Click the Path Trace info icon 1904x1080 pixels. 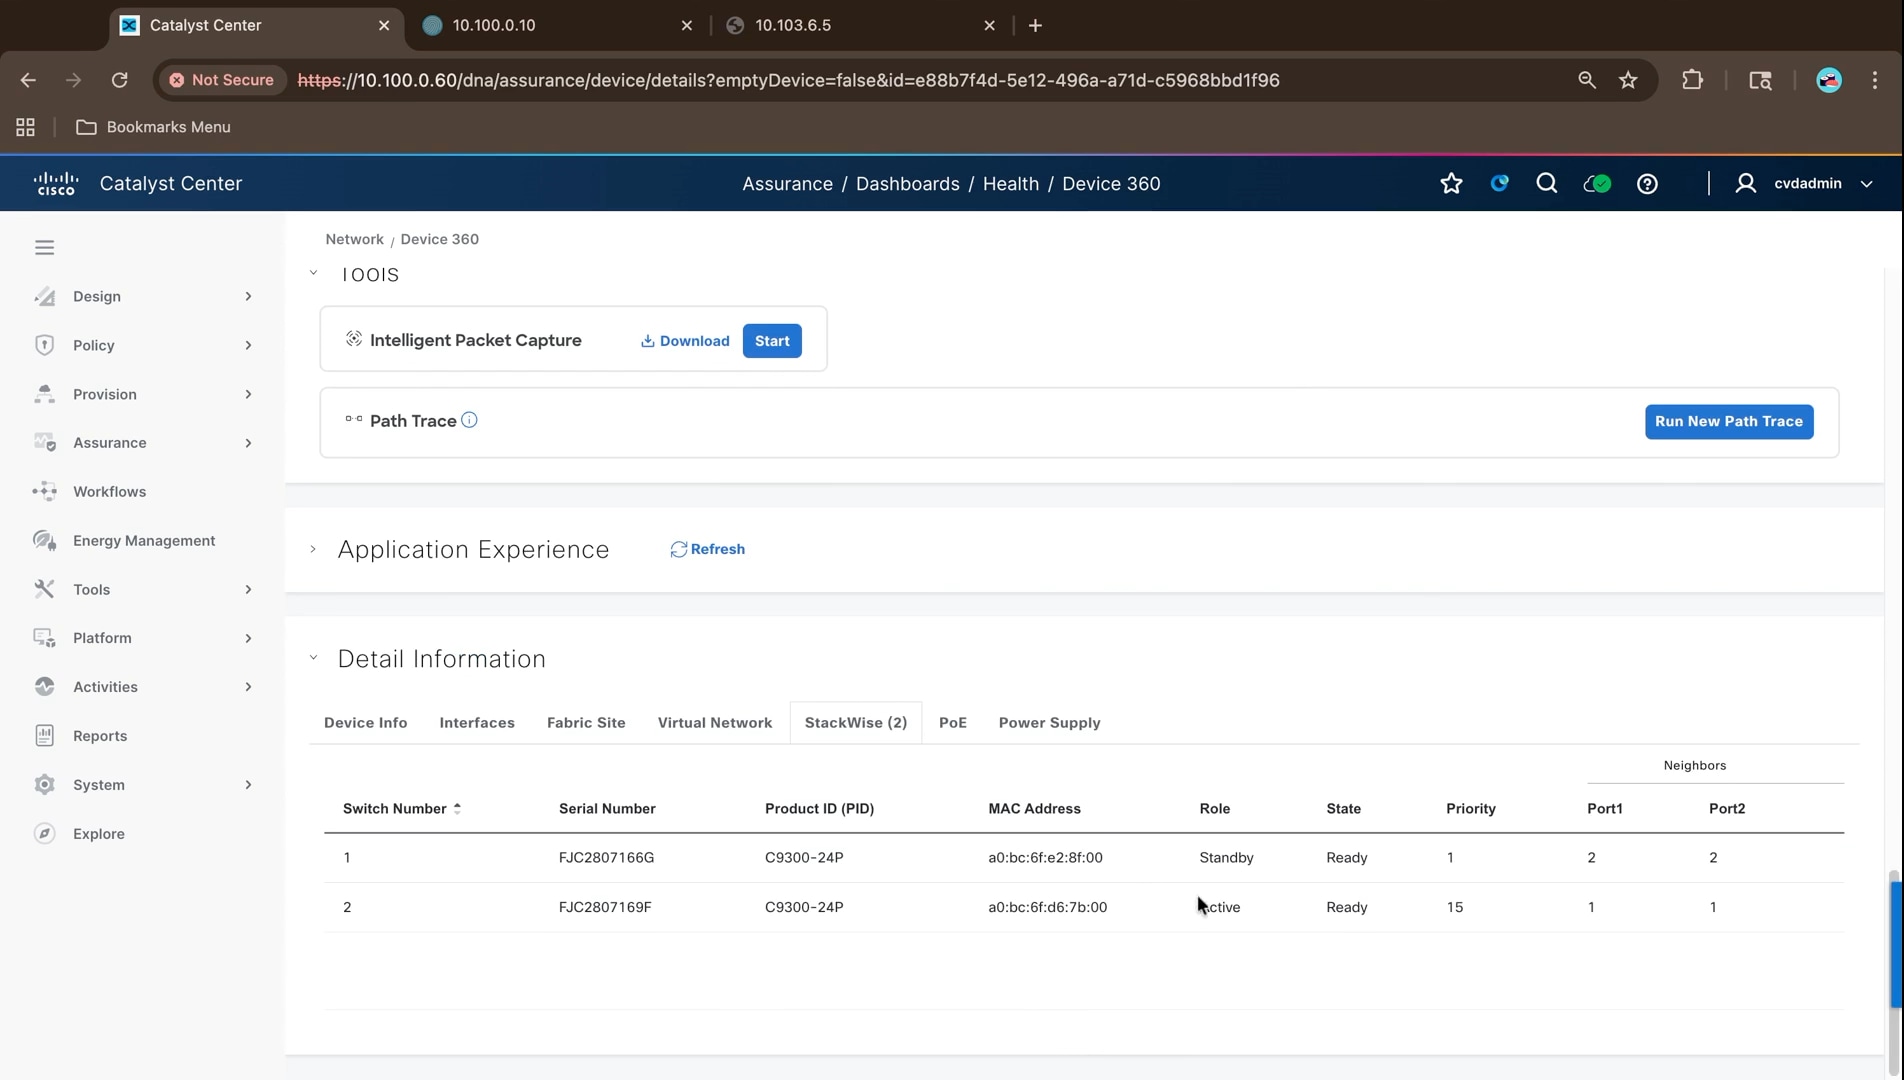(469, 420)
